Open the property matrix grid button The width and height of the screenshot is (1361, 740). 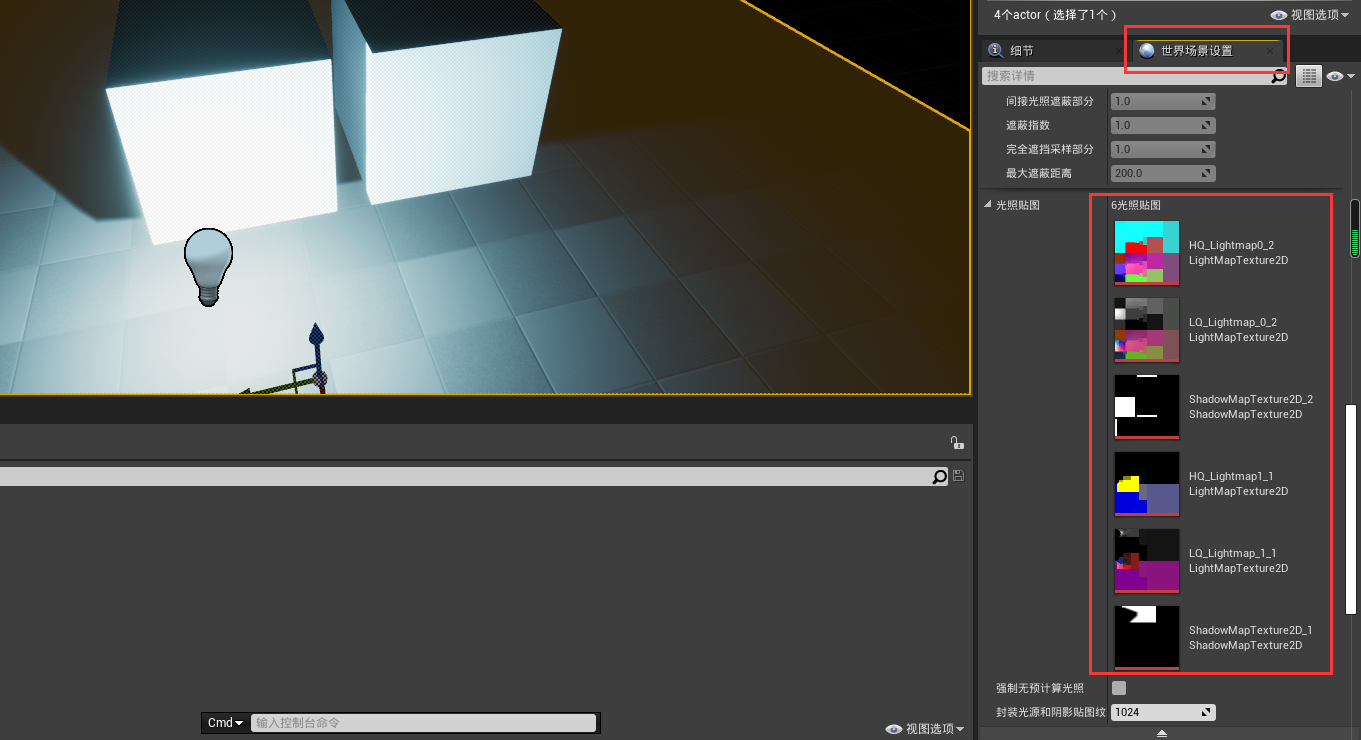tap(1308, 76)
